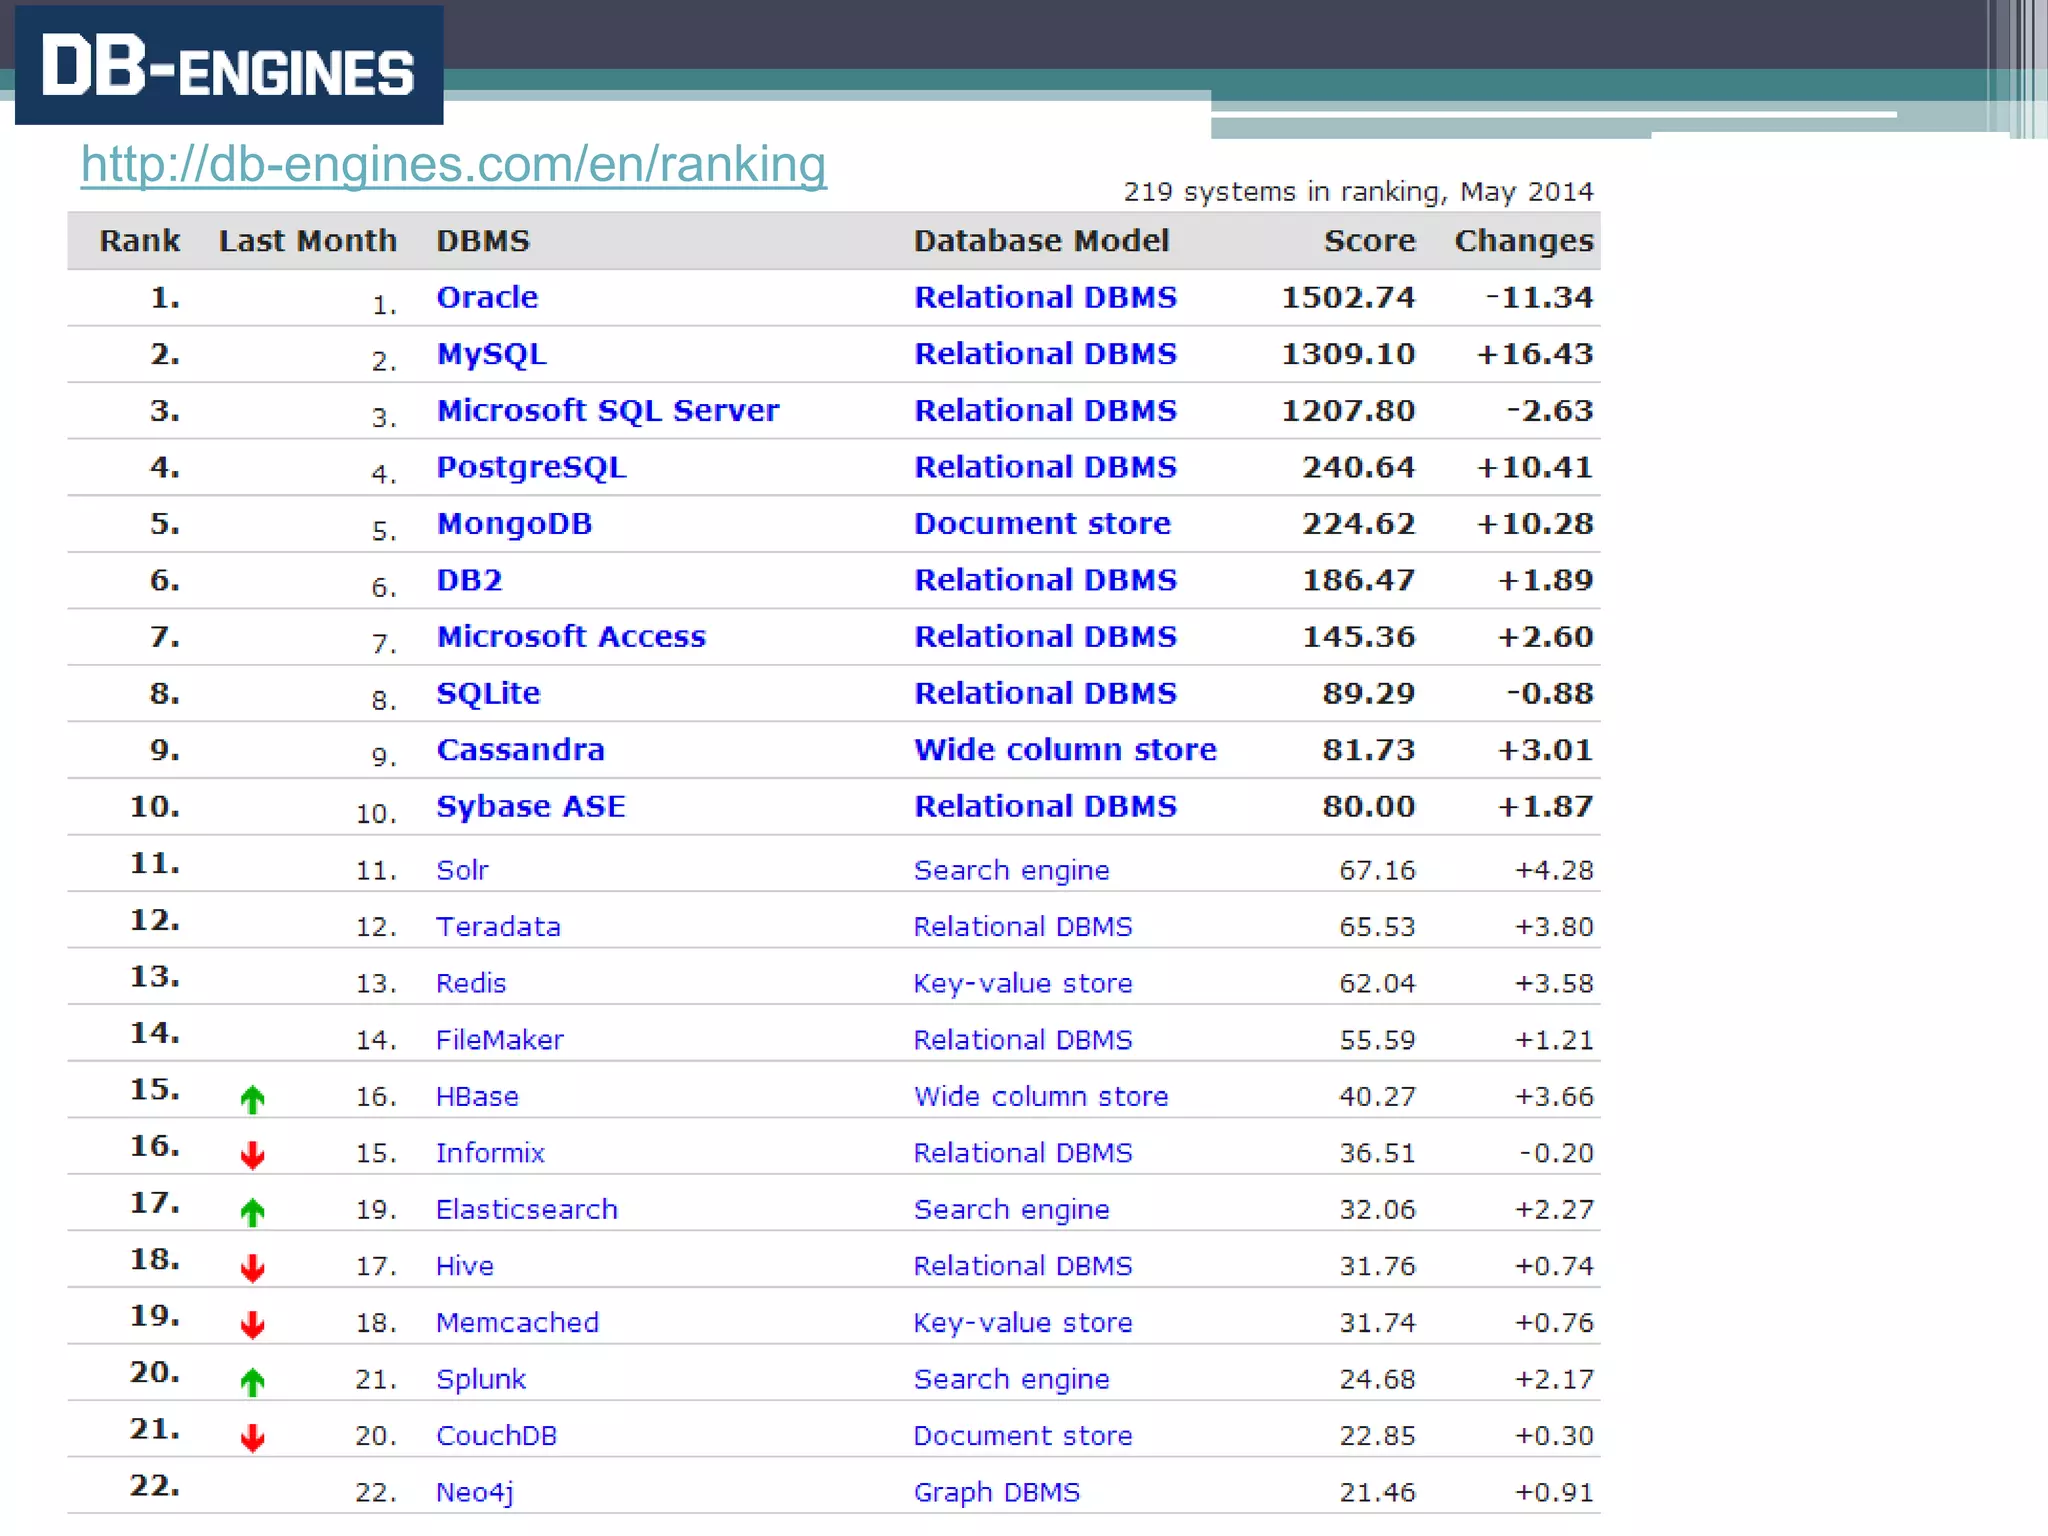Click the change value +16.43 for MySQL

coord(1535,354)
